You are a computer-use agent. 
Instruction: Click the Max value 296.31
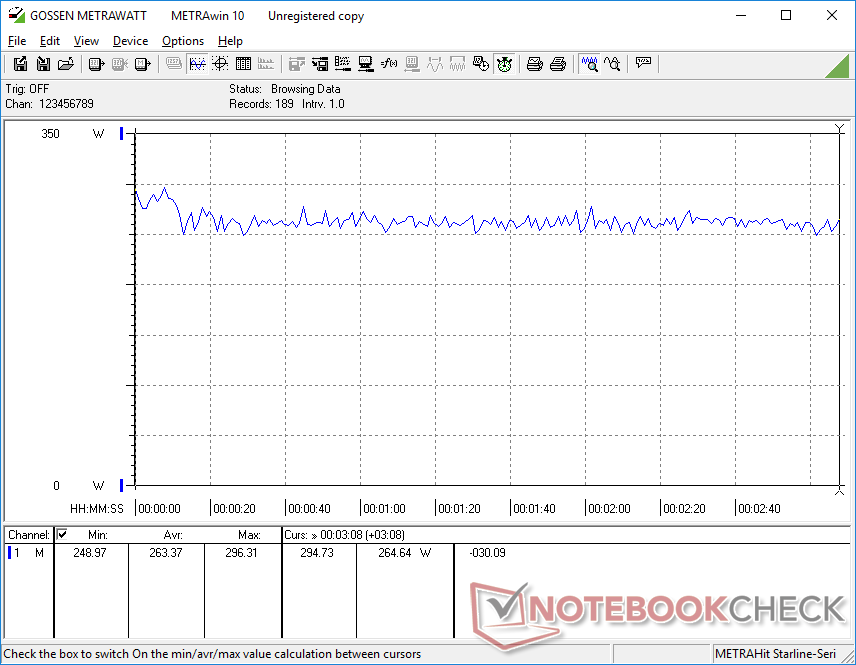pyautogui.click(x=241, y=553)
